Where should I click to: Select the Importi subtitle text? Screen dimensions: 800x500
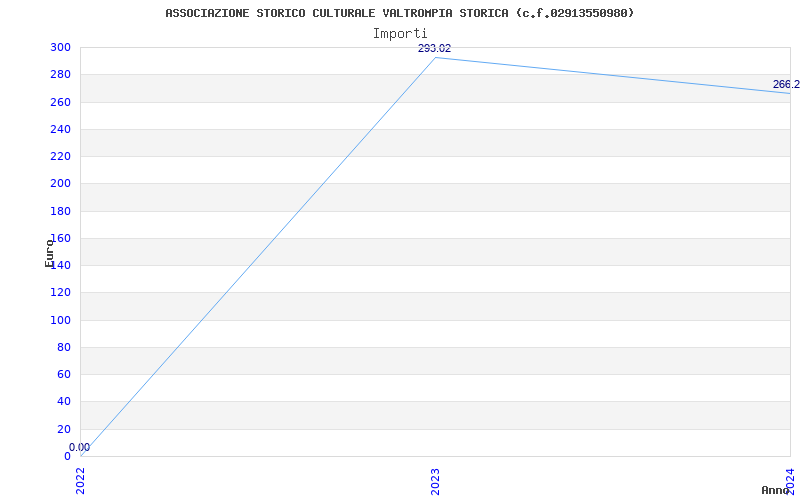pos(399,34)
